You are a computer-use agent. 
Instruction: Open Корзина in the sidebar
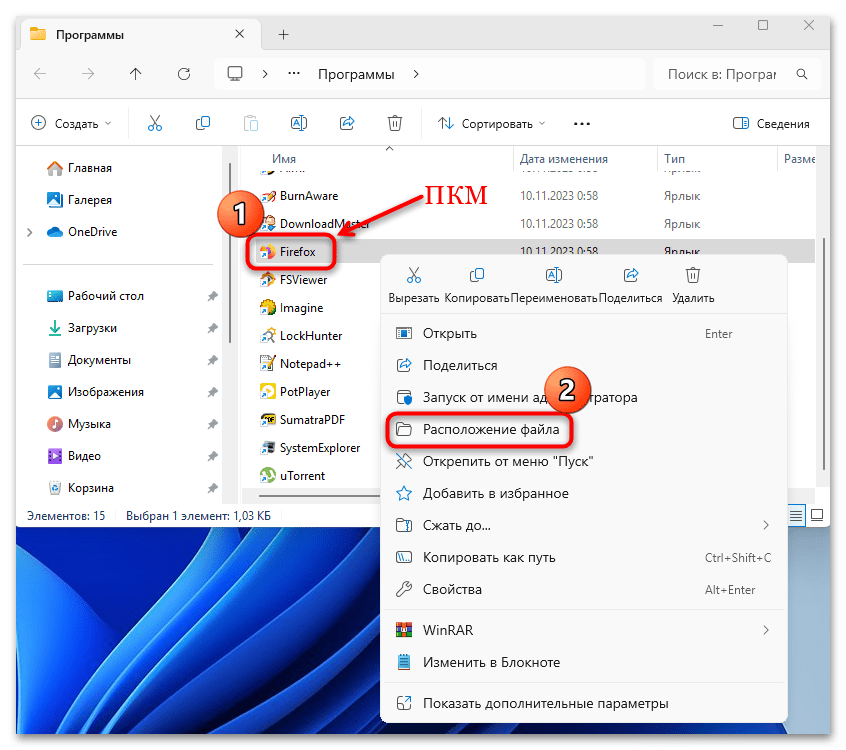[80, 488]
